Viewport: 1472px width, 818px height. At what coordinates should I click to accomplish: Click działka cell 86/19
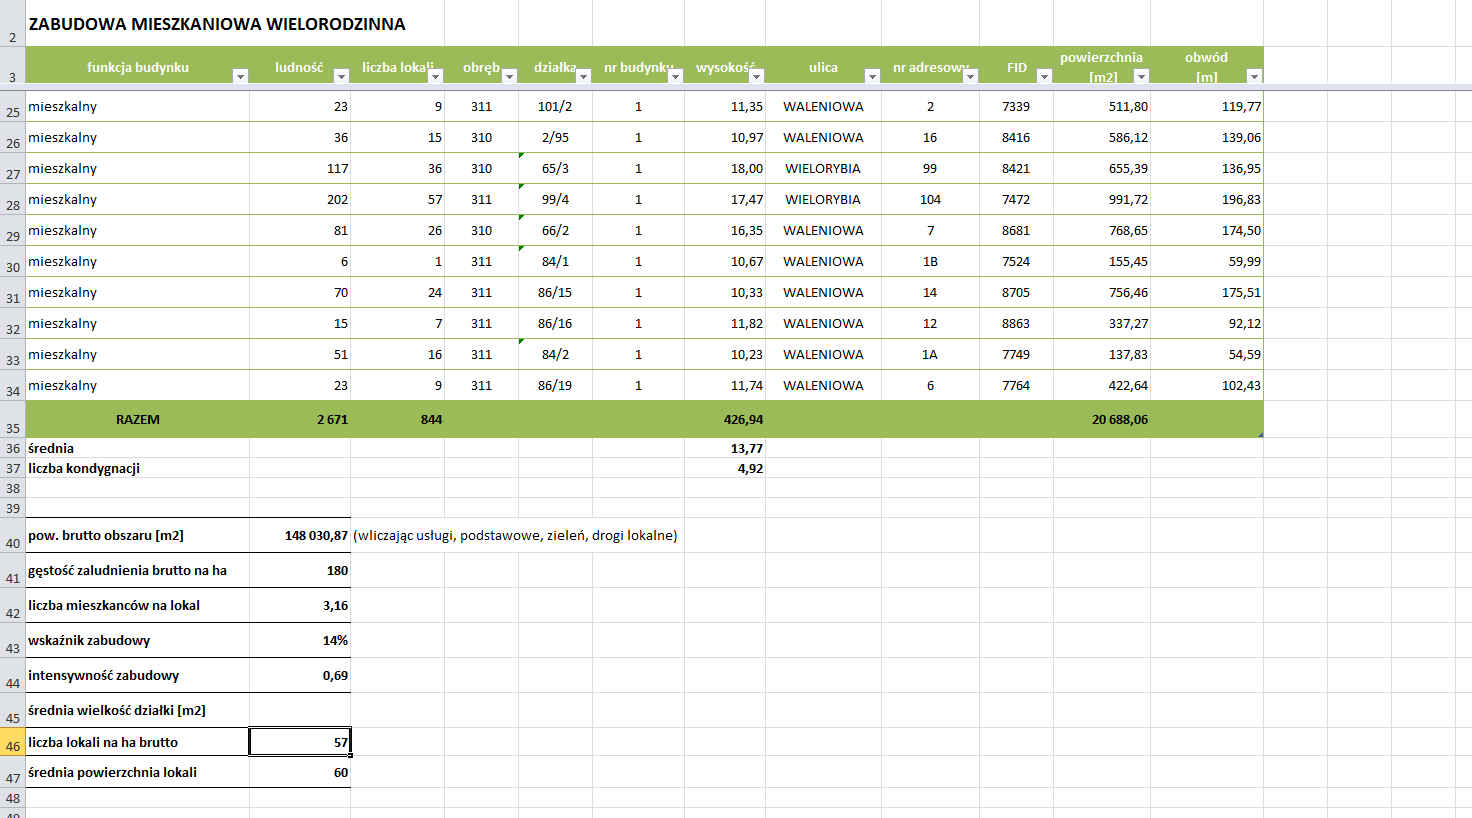point(555,386)
